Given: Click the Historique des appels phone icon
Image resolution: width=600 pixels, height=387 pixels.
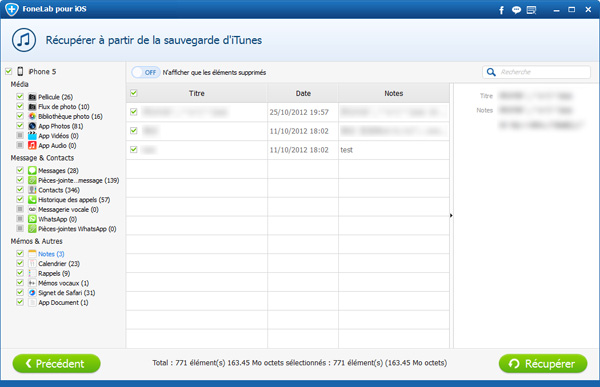Looking at the screenshot, I should 32,199.
